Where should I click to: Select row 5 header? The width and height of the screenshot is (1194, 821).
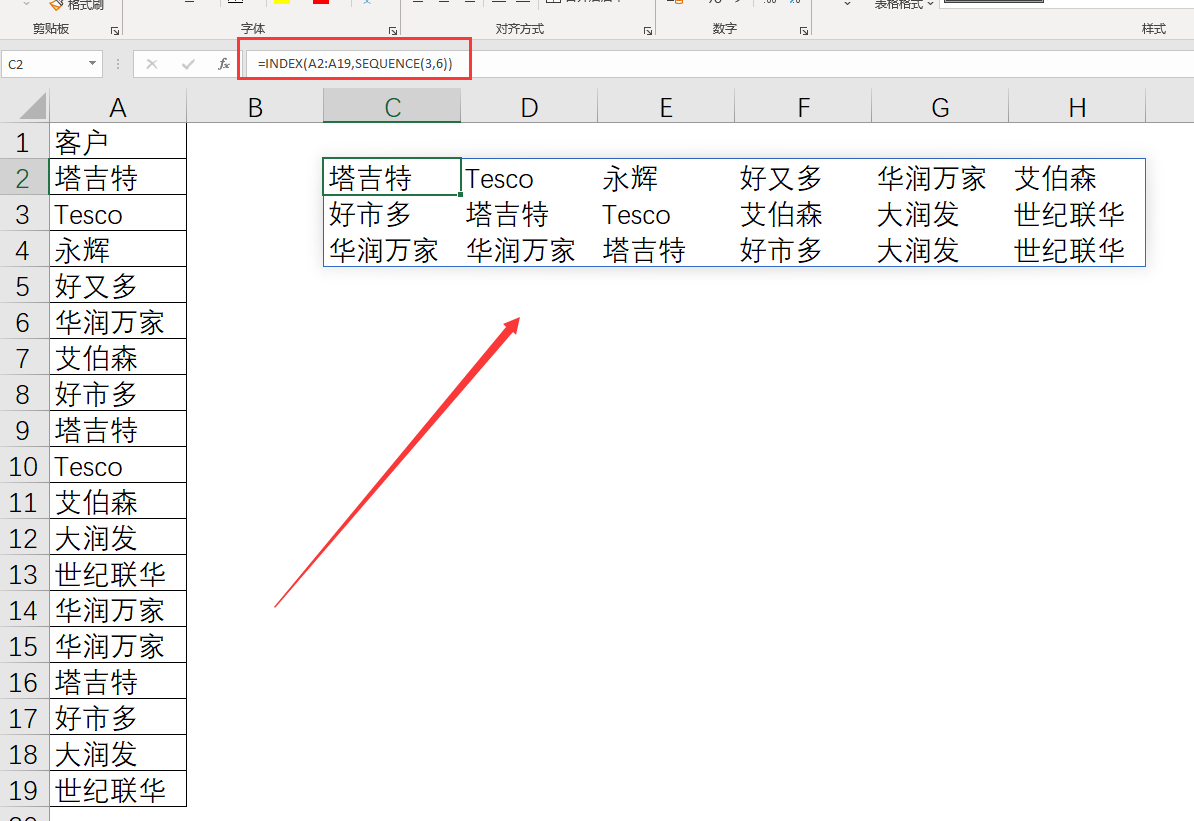click(24, 286)
